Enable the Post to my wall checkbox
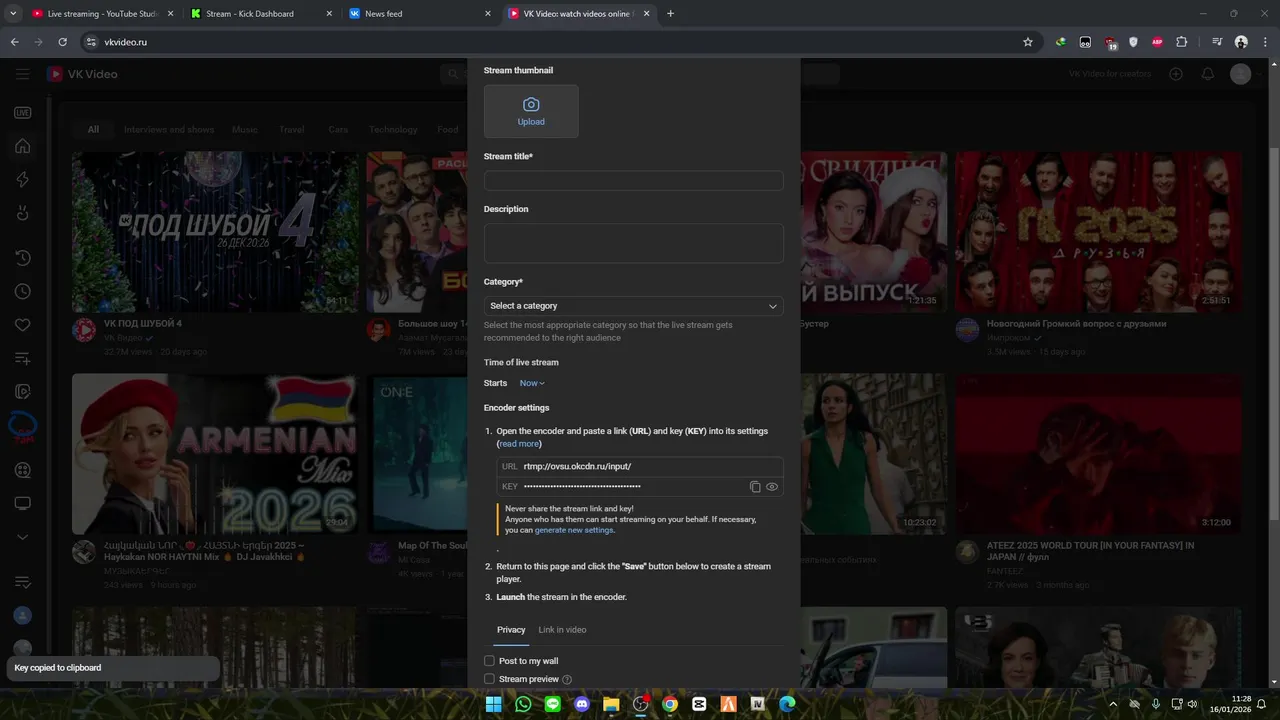1280x720 pixels. point(489,661)
